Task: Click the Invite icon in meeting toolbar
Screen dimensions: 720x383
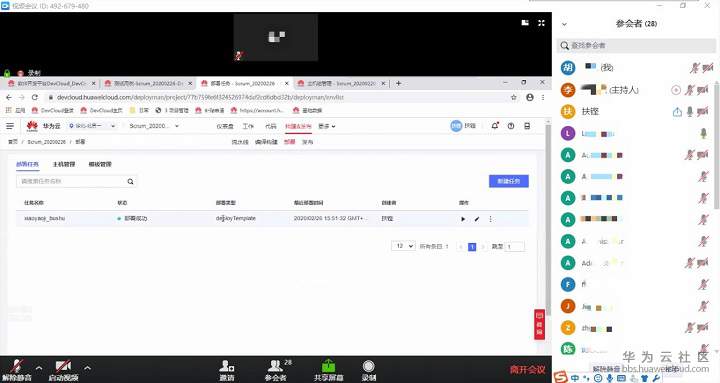Action: point(227,370)
